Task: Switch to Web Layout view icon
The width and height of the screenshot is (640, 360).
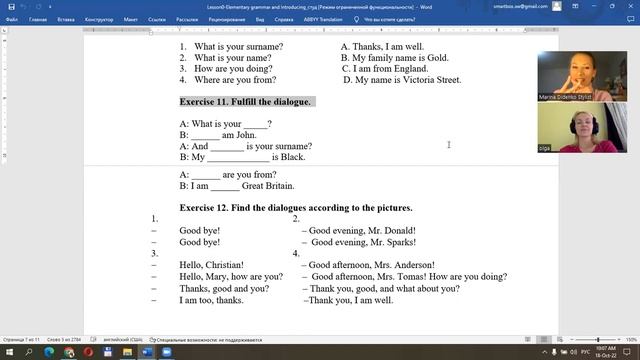Action: 560,340
